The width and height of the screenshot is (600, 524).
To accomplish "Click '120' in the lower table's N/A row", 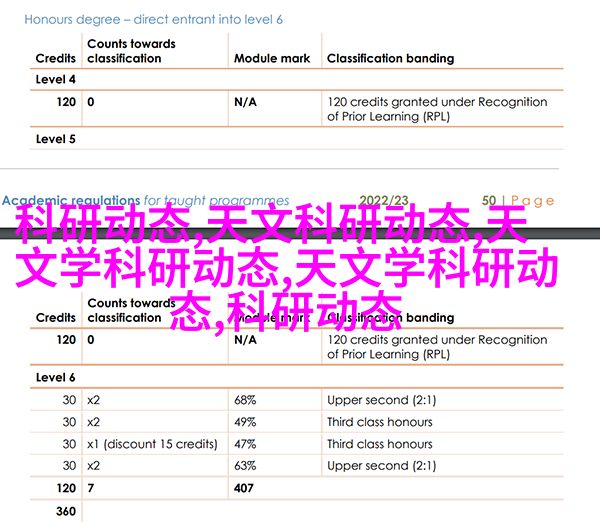I will [x=66, y=340].
